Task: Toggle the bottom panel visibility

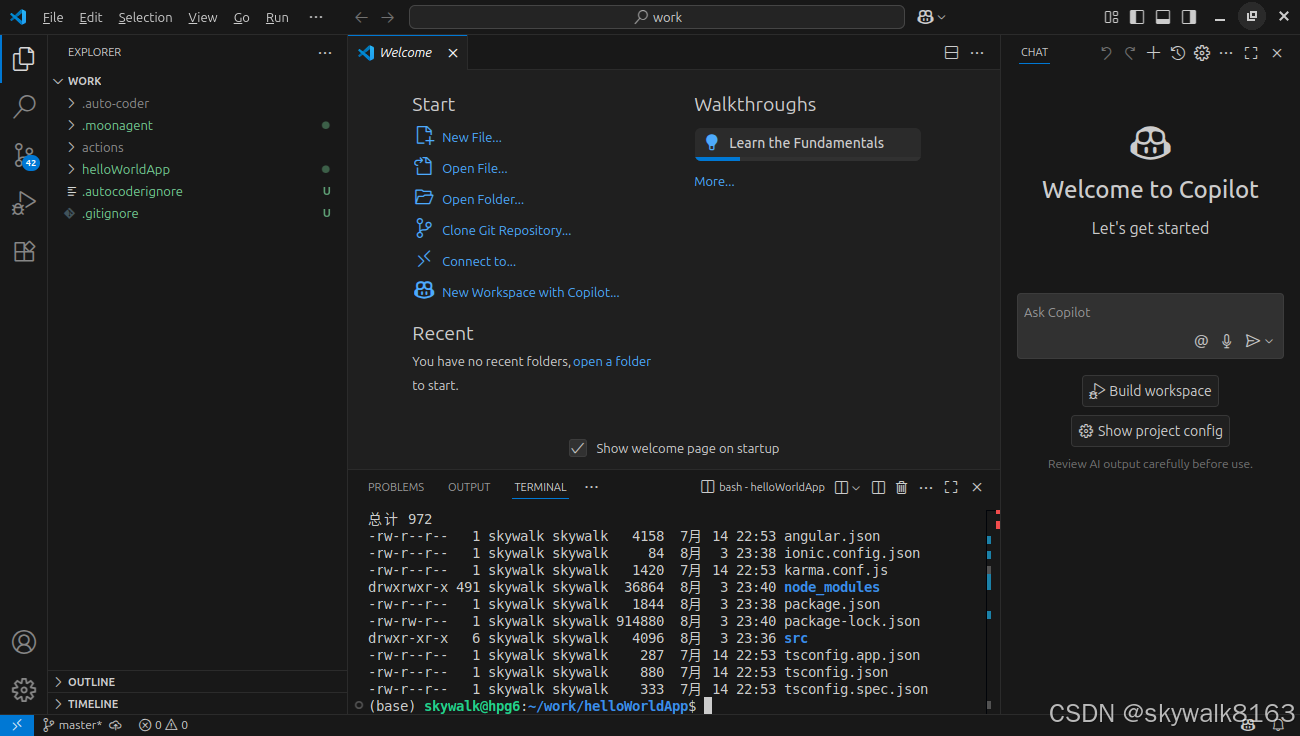Action: click(x=1163, y=17)
